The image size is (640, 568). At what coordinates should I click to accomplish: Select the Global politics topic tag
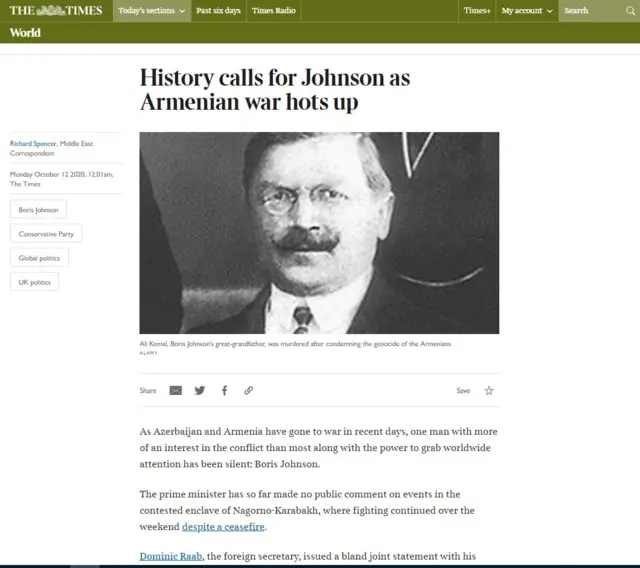[40, 258]
